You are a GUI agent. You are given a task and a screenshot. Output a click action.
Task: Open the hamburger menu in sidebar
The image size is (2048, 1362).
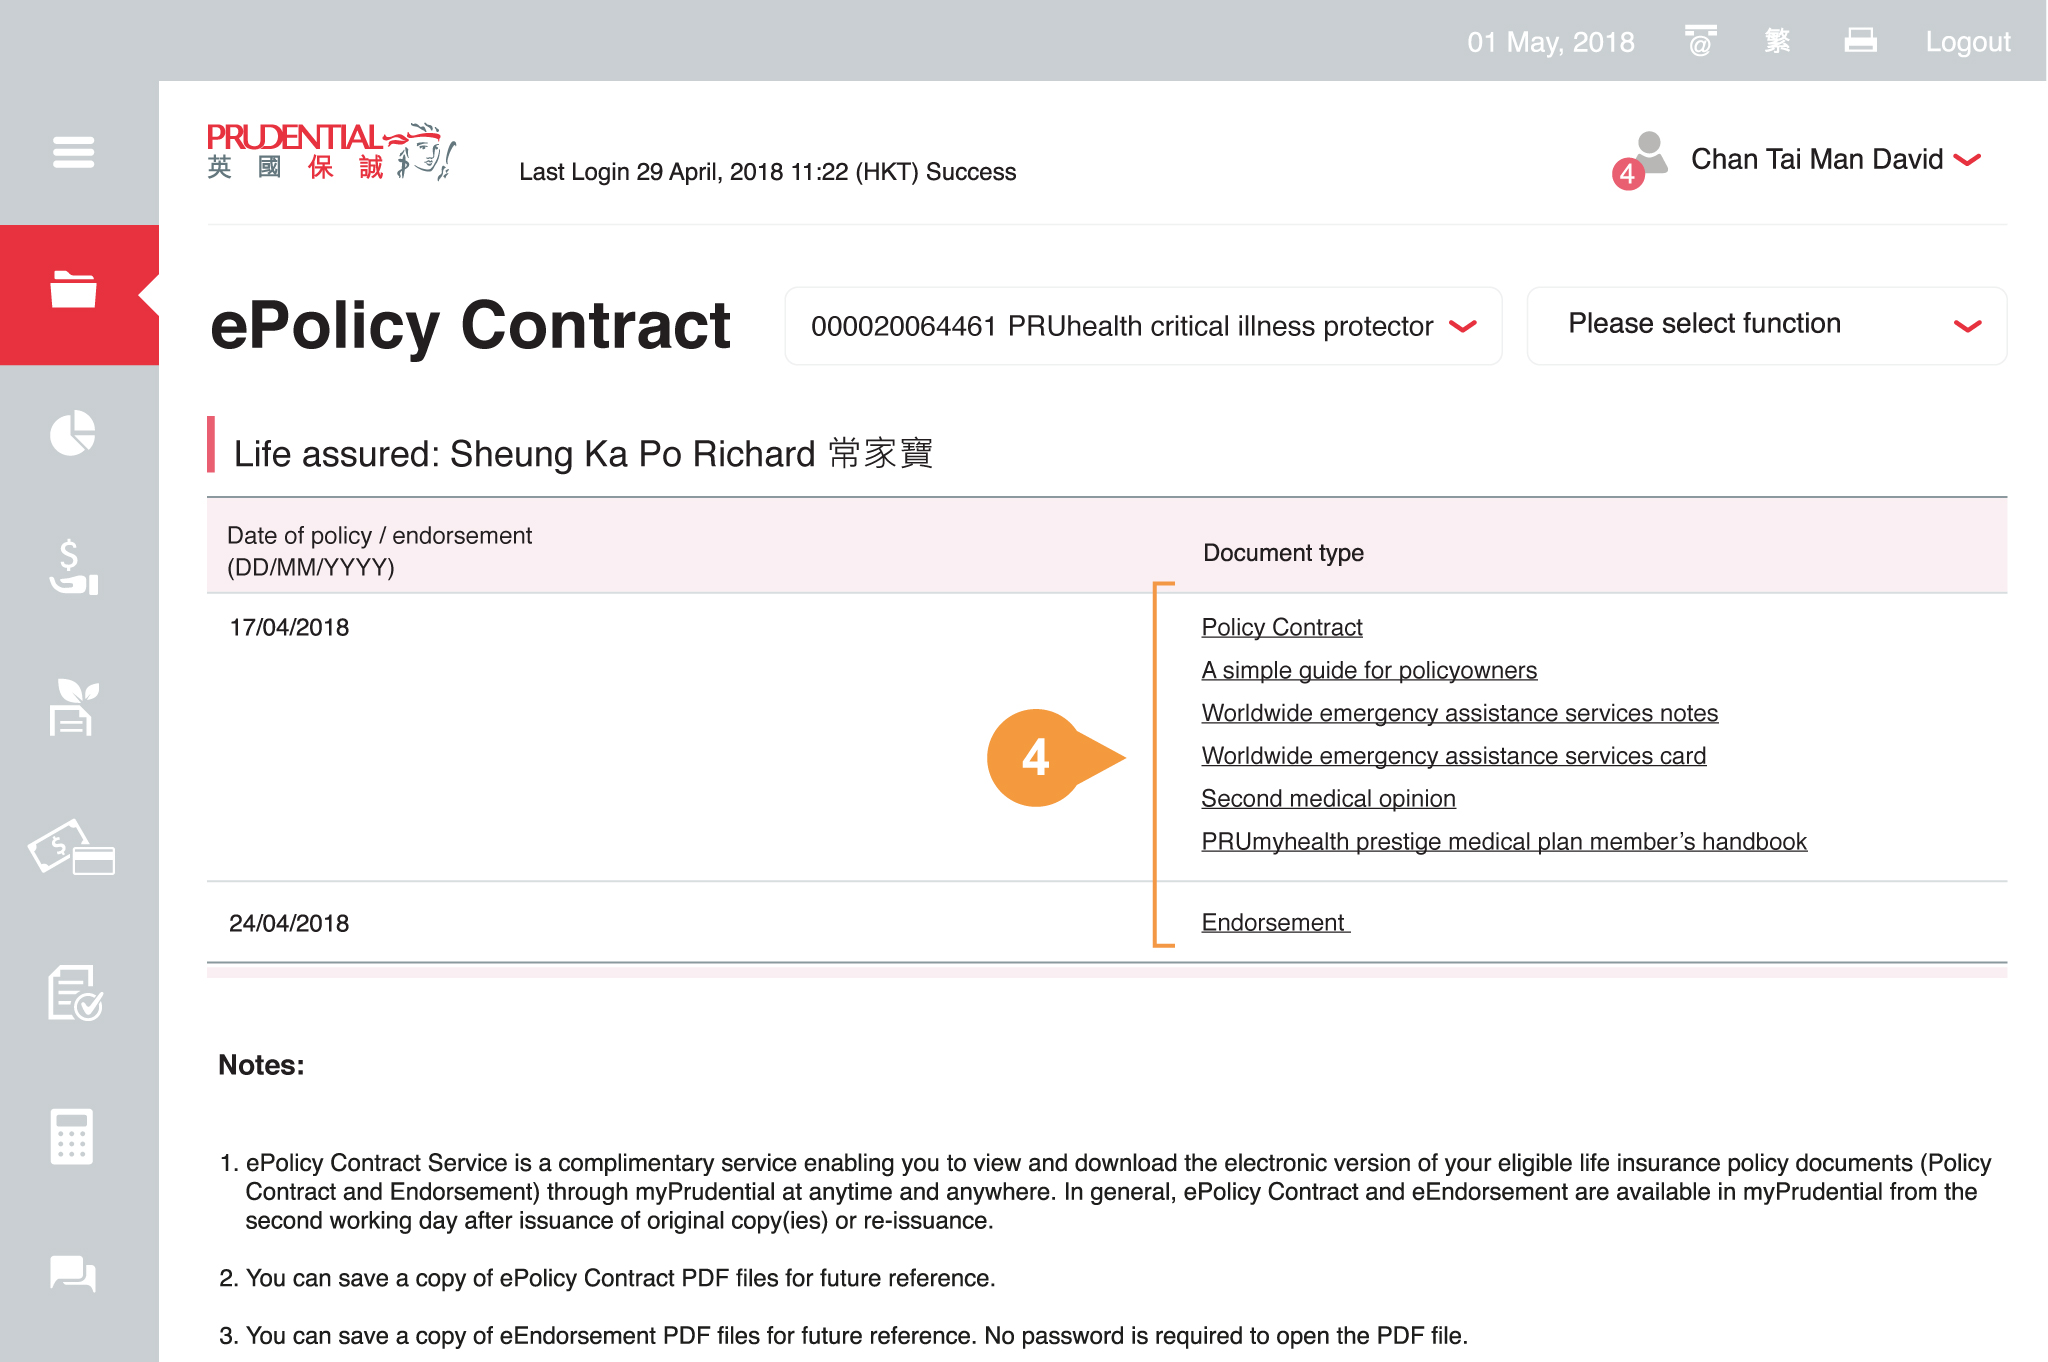click(74, 153)
